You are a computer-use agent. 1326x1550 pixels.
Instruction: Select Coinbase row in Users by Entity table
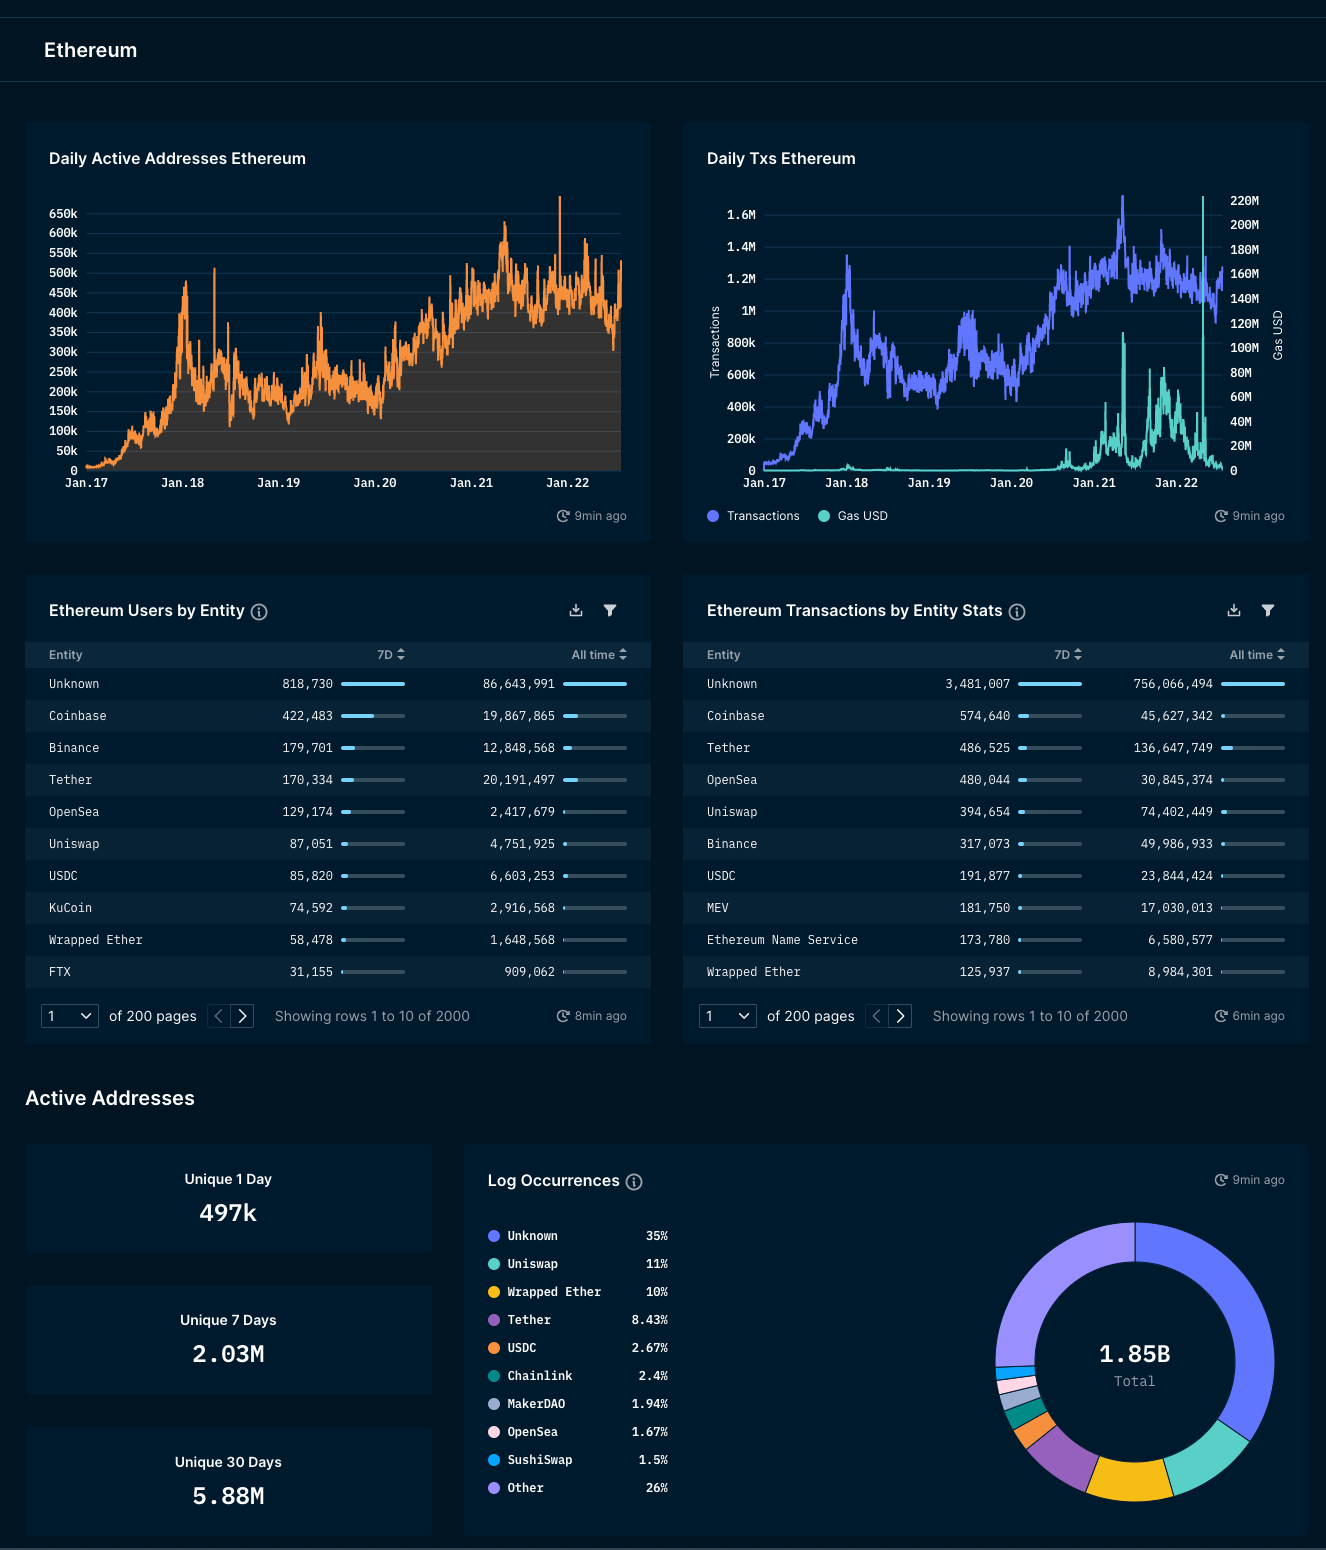[x=338, y=716]
